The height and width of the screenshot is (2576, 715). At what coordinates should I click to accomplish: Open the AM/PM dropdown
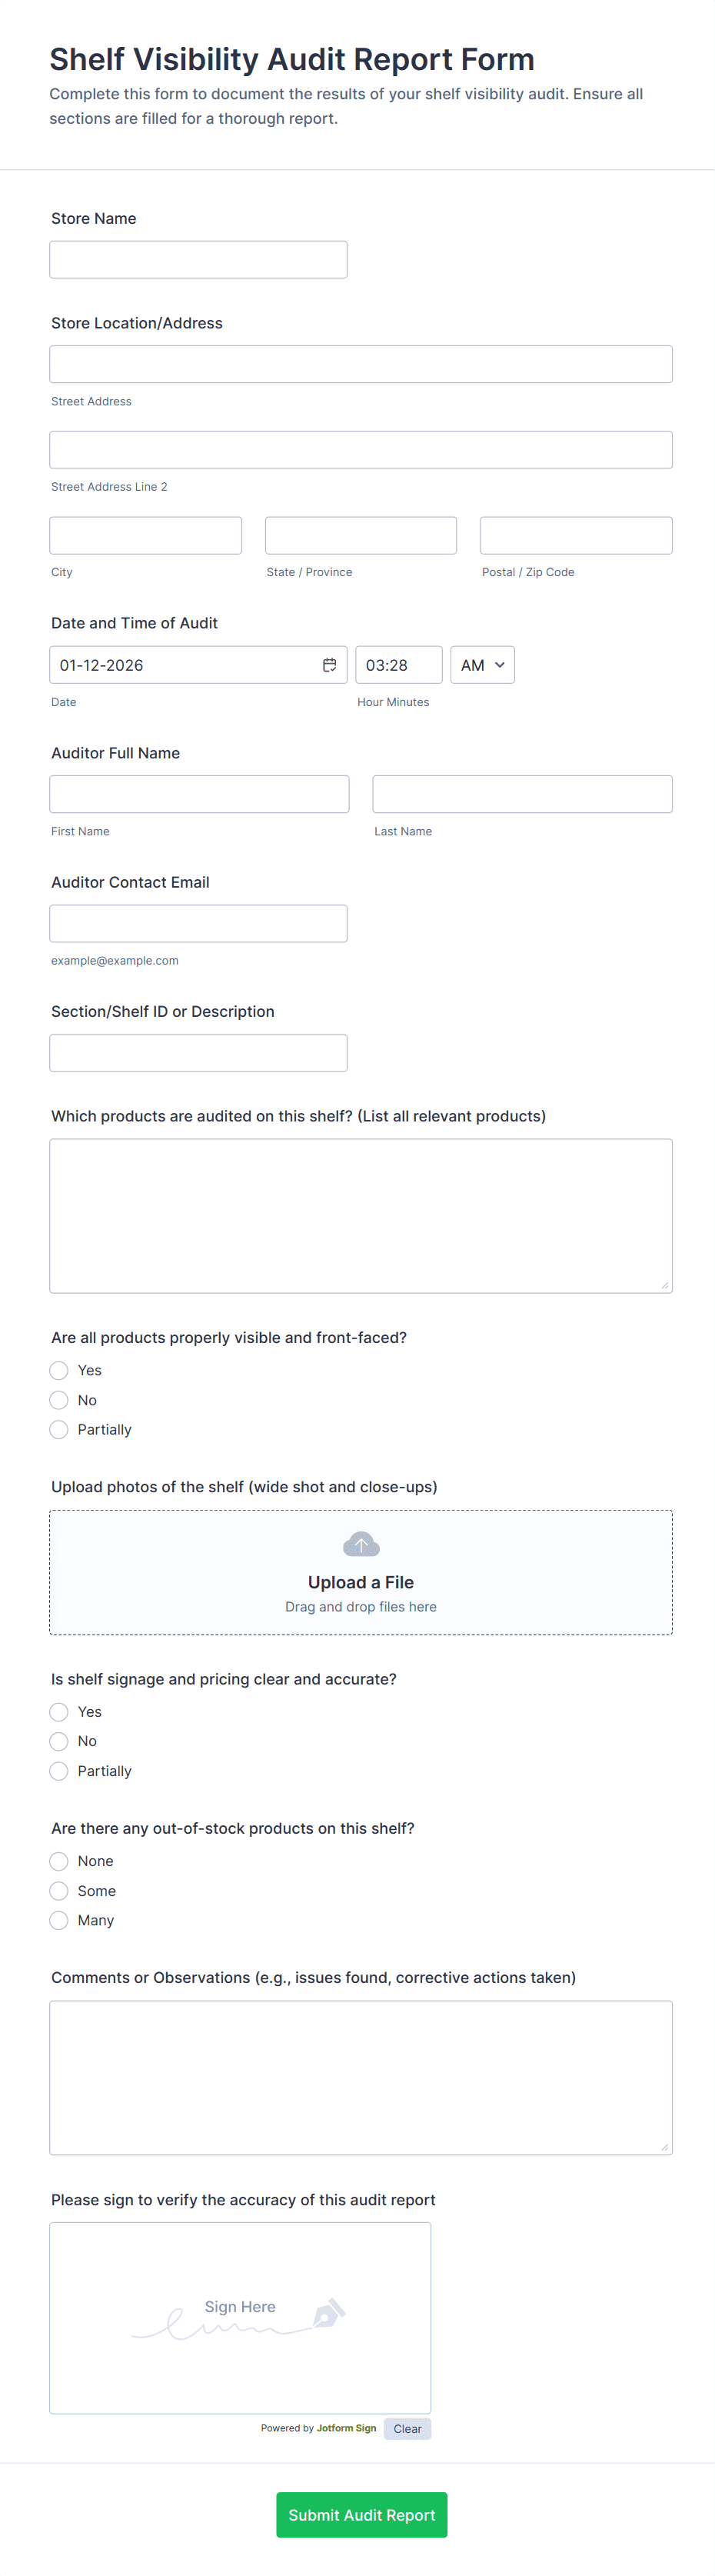coord(482,664)
